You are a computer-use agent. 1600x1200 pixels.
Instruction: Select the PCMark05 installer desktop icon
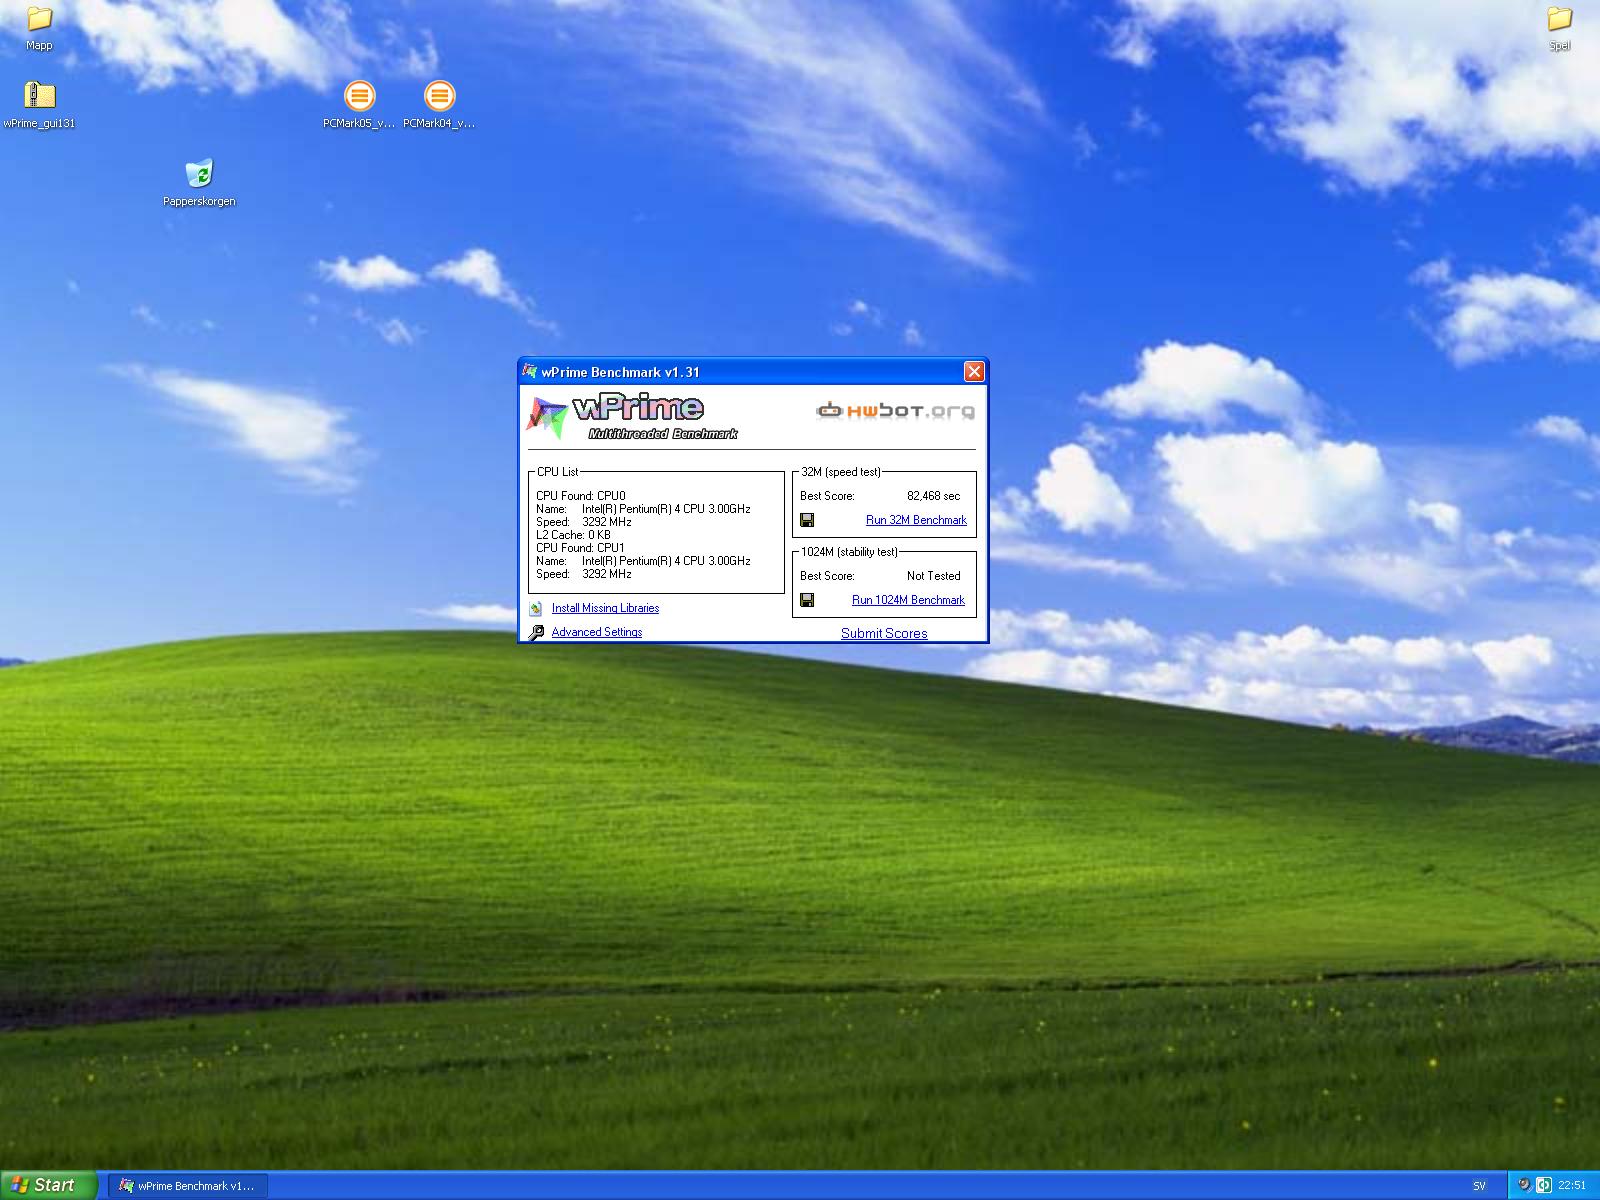(359, 104)
